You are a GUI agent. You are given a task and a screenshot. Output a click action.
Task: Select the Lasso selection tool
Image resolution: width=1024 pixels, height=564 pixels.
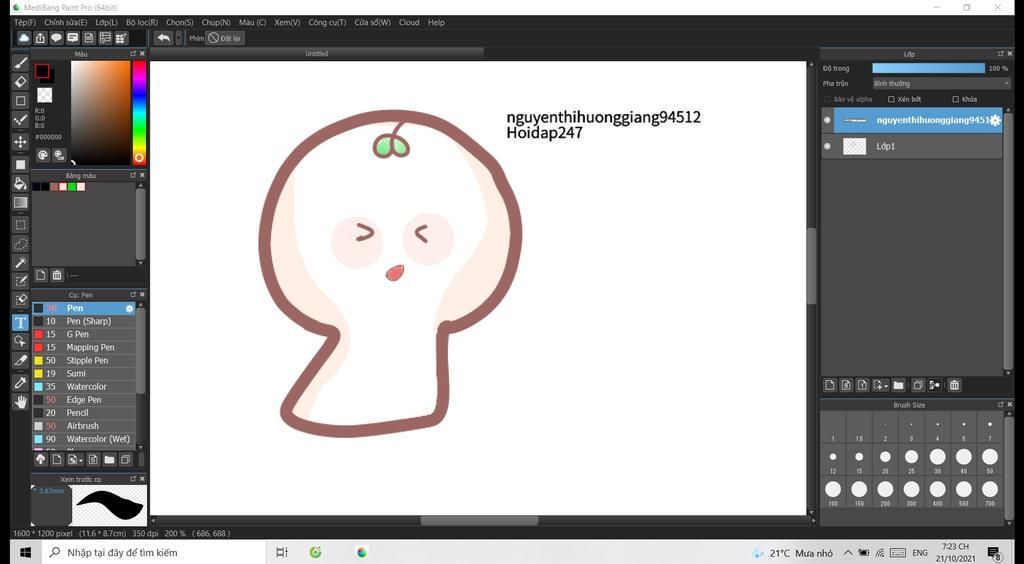point(20,244)
